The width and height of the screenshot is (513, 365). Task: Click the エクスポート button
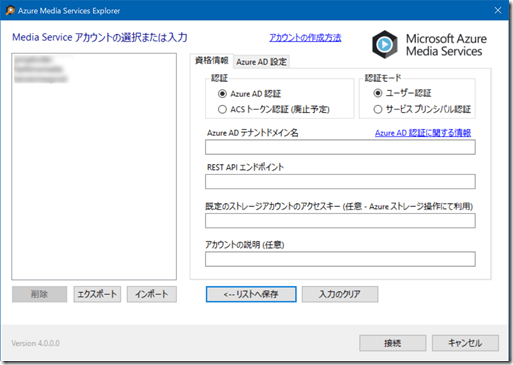click(x=97, y=294)
